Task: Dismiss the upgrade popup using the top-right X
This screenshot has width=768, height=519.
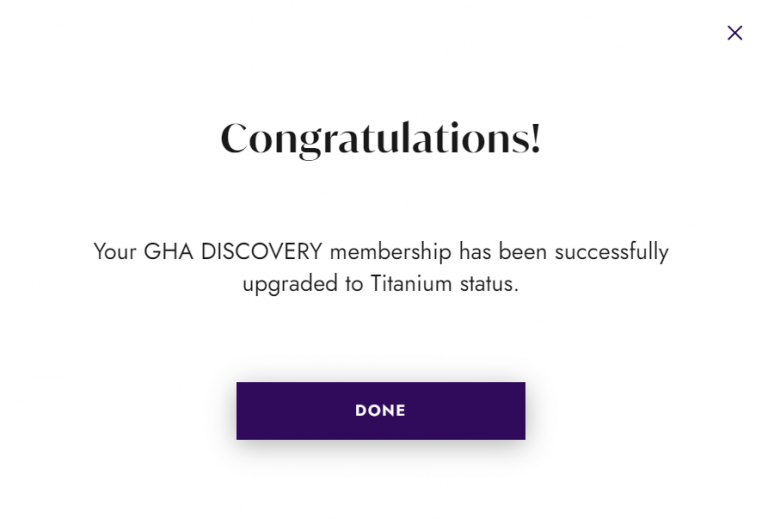Action: pos(735,33)
